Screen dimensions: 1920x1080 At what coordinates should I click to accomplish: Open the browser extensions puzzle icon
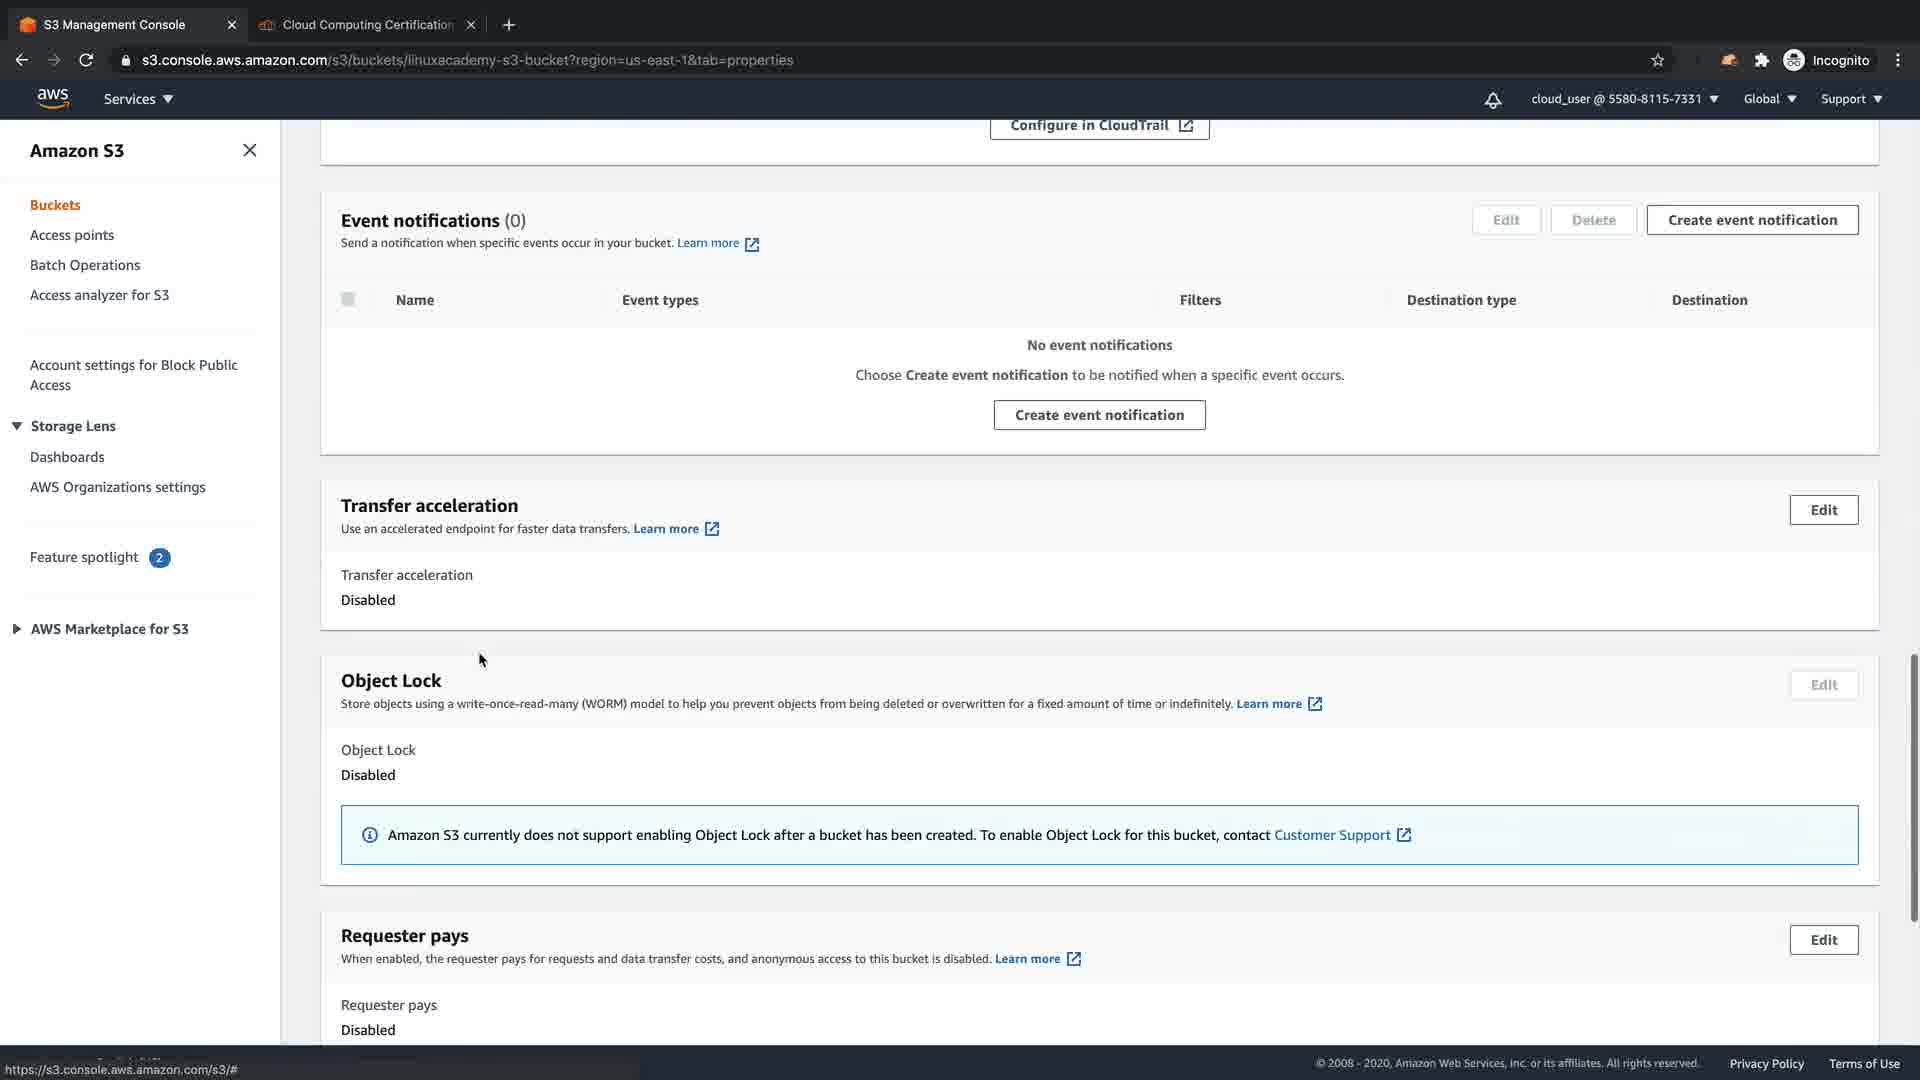1762,60
